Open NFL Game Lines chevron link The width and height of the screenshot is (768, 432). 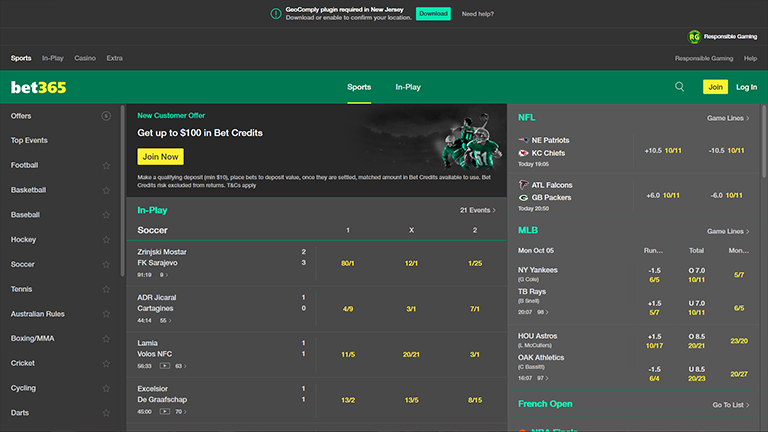[x=728, y=118]
